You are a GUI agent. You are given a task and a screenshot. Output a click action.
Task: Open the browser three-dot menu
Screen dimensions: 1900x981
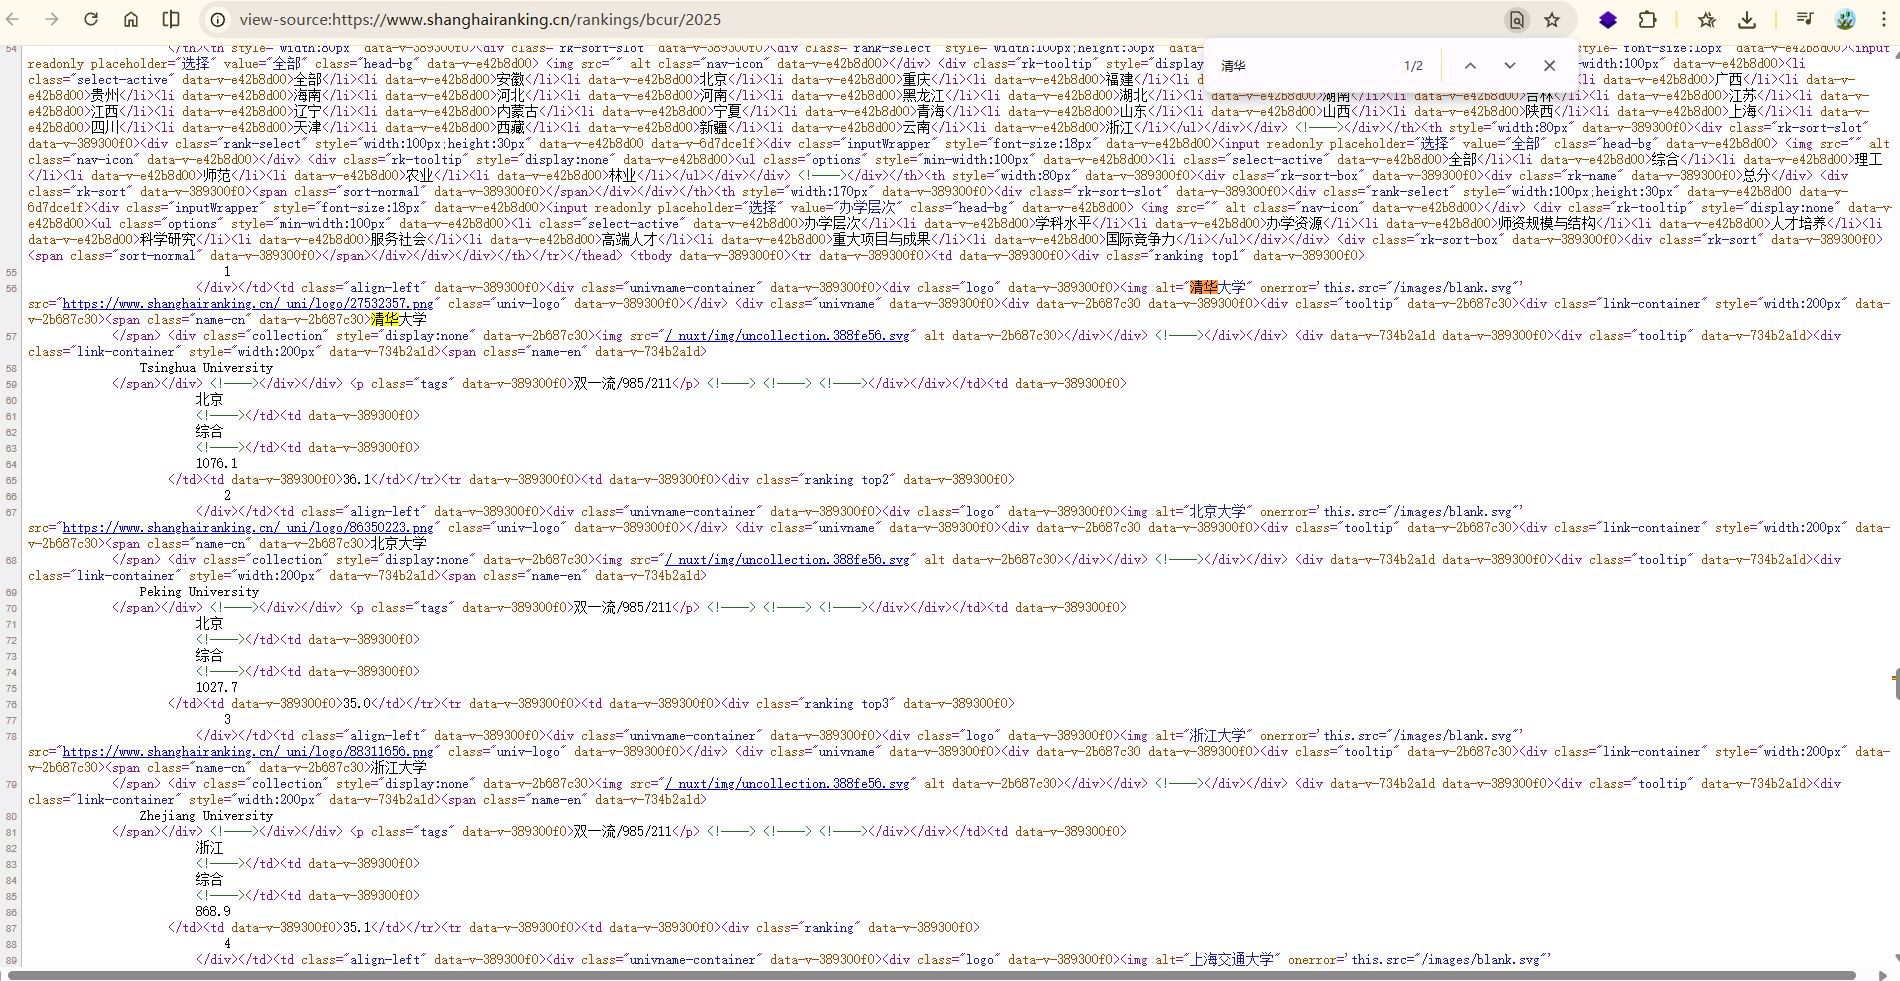pyautogui.click(x=1883, y=19)
